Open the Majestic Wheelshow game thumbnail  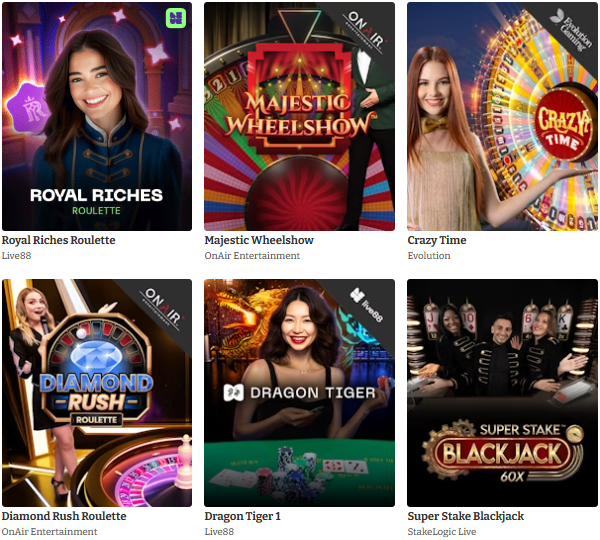pyautogui.click(x=299, y=116)
